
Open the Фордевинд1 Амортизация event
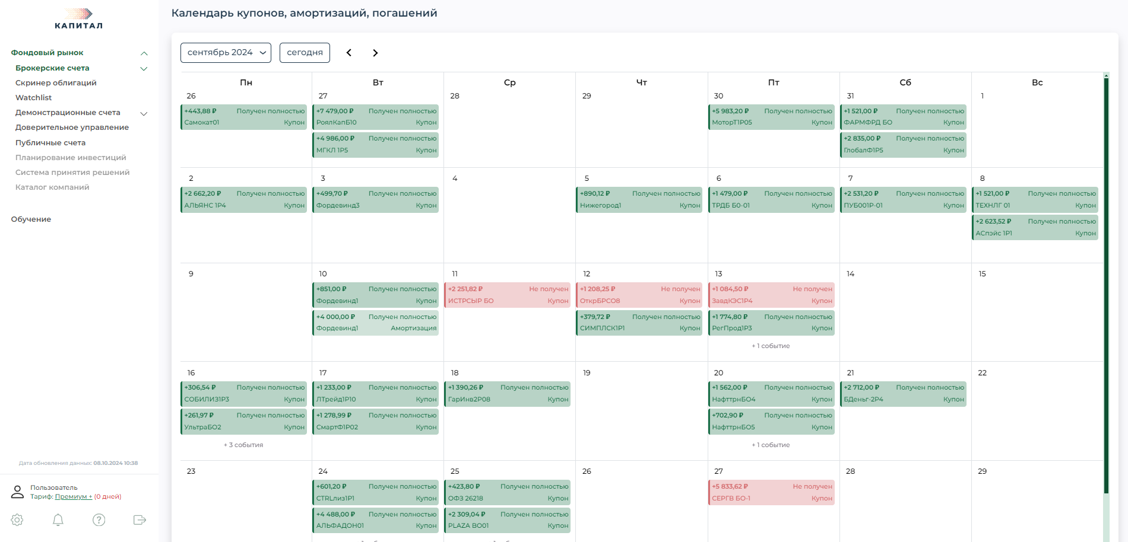pyautogui.click(x=376, y=322)
